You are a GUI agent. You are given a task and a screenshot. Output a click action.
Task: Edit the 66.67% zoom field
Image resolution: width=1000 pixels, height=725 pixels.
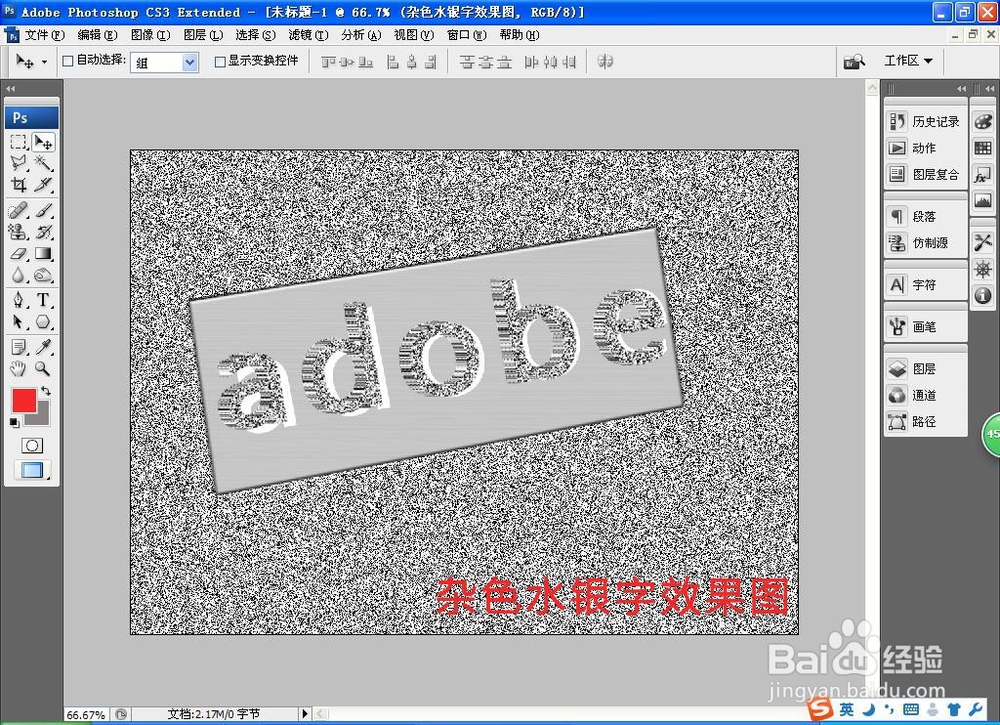85,715
